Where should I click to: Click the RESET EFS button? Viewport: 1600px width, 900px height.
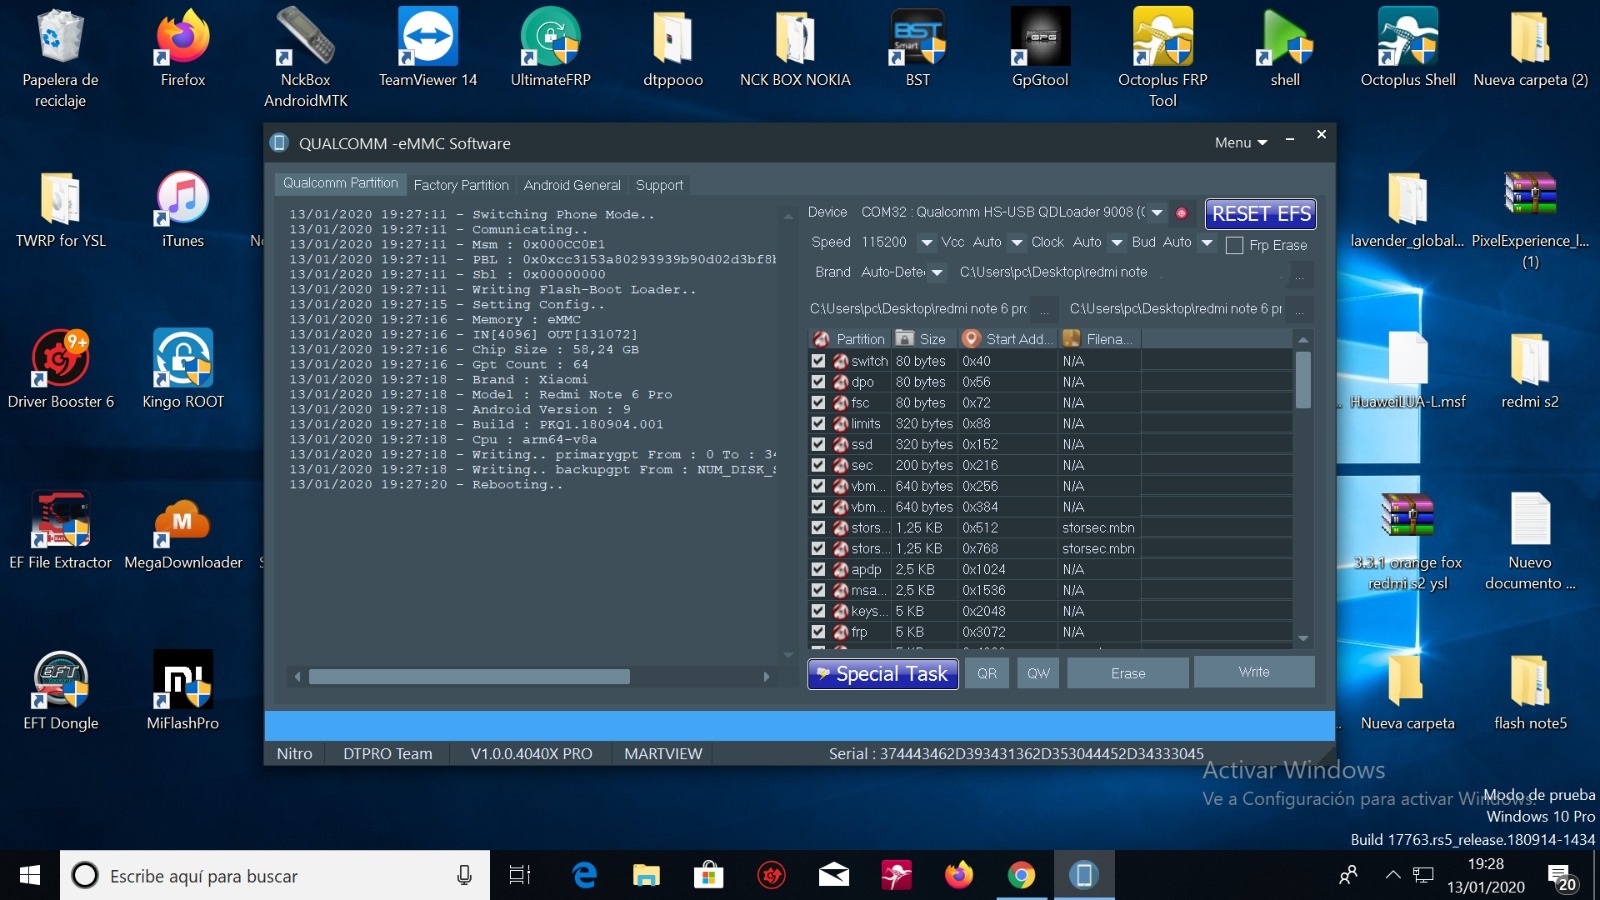click(1261, 213)
